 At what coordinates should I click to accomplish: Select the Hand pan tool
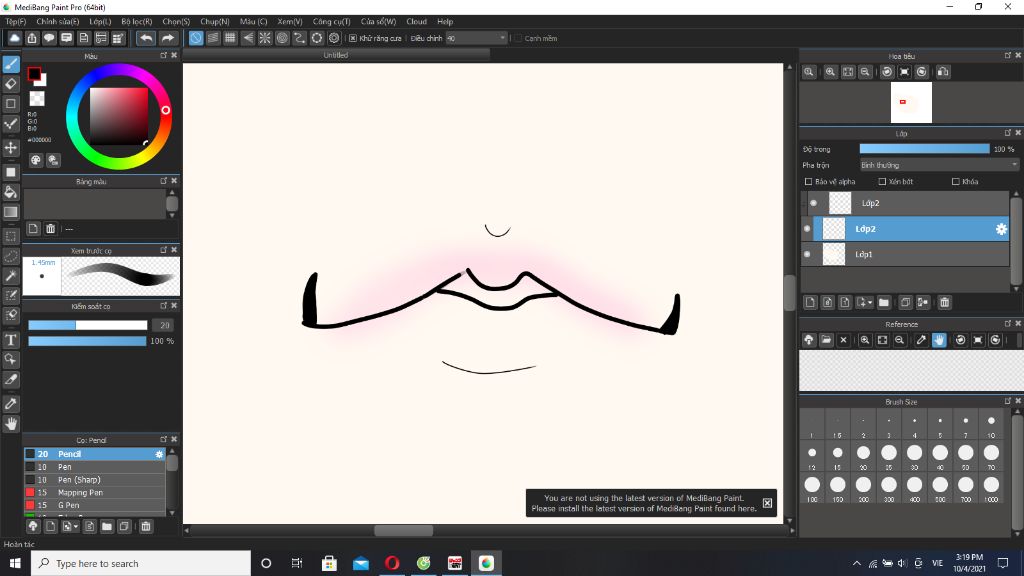(x=11, y=424)
